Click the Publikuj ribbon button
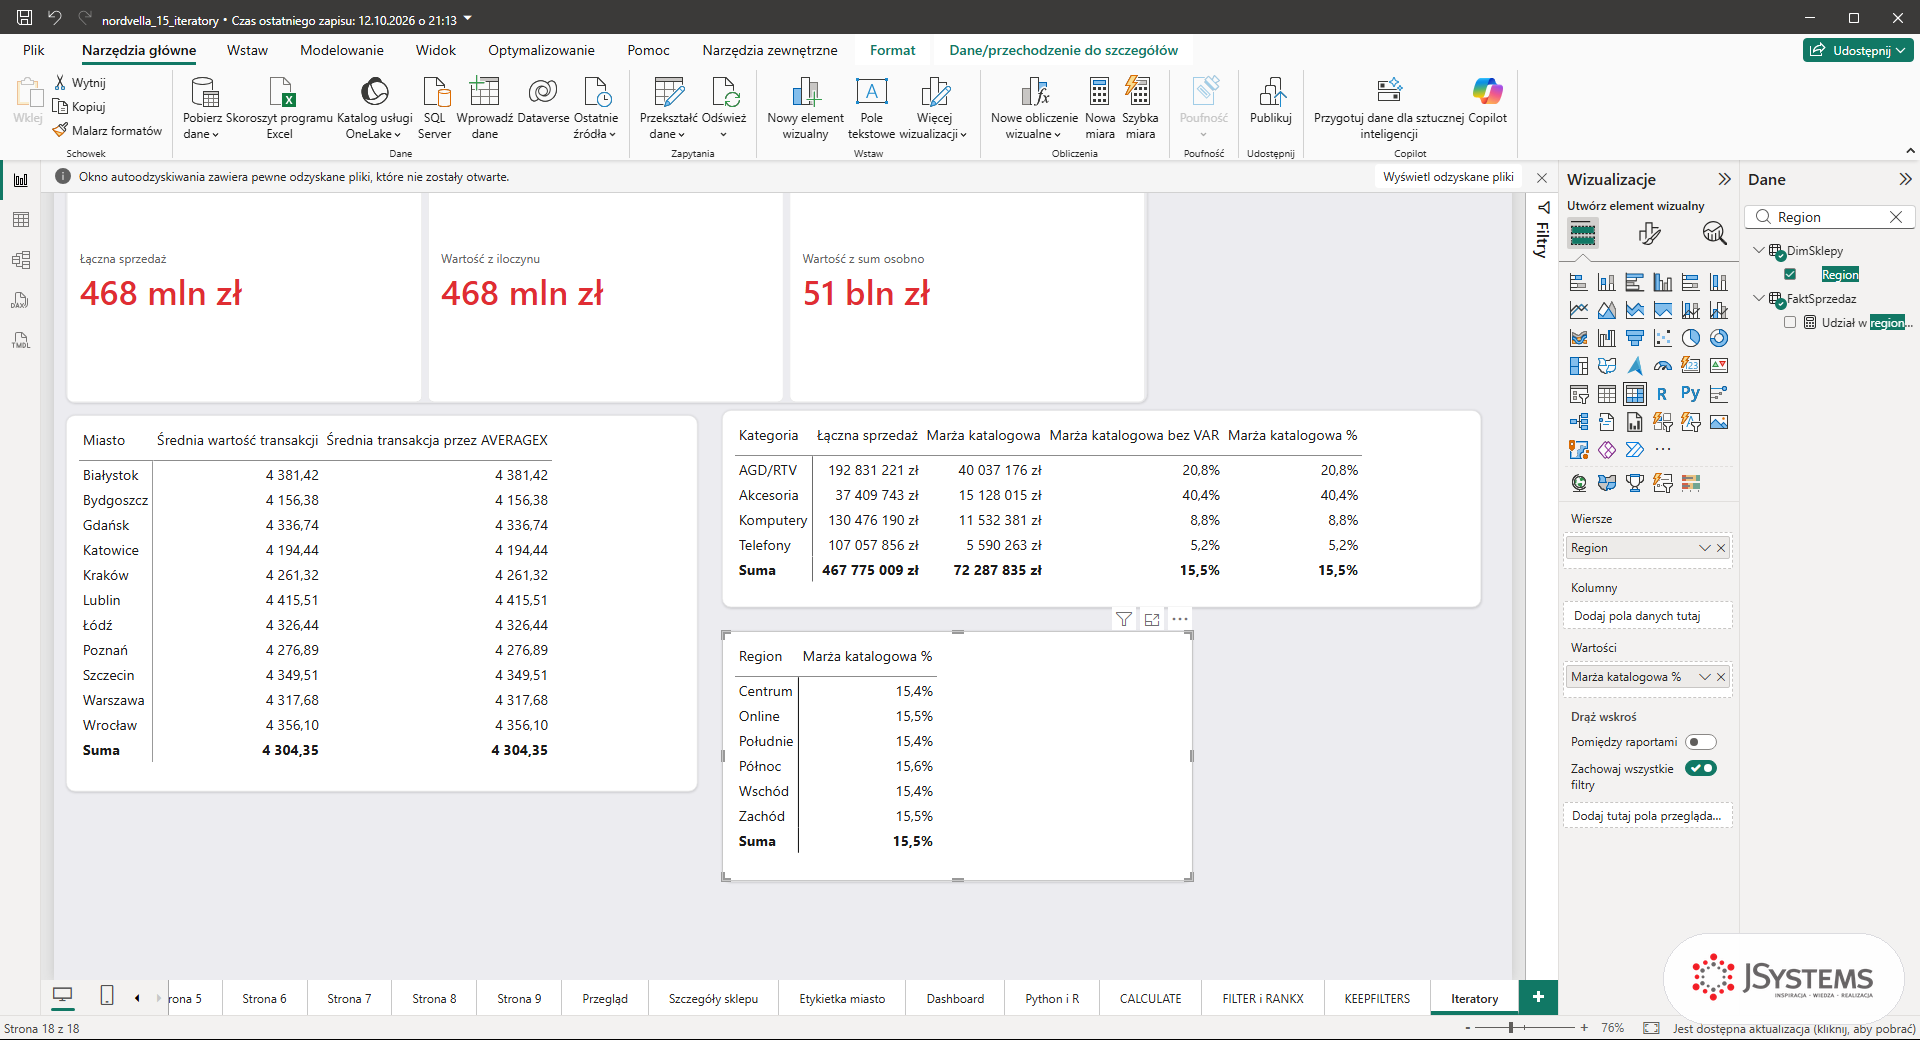Image resolution: width=1920 pixels, height=1040 pixels. pos(1271,100)
